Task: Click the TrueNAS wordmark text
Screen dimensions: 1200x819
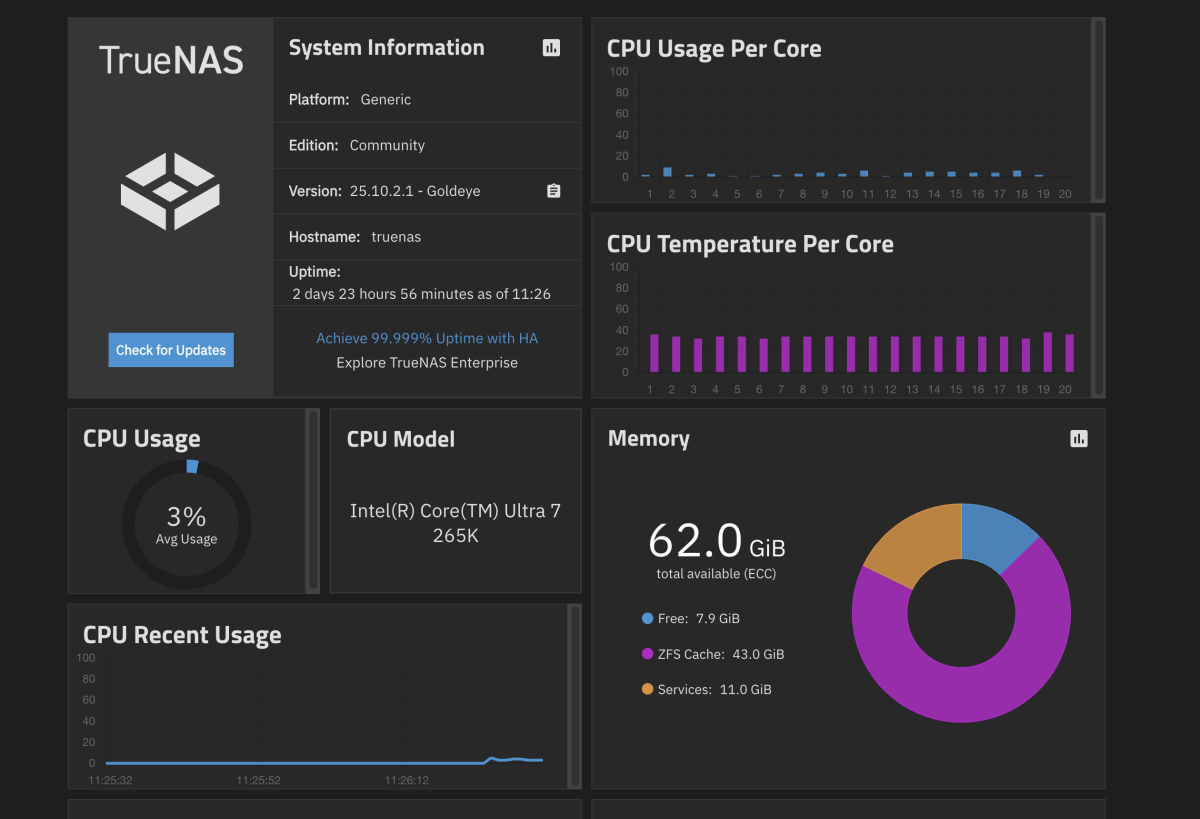Action: (171, 60)
